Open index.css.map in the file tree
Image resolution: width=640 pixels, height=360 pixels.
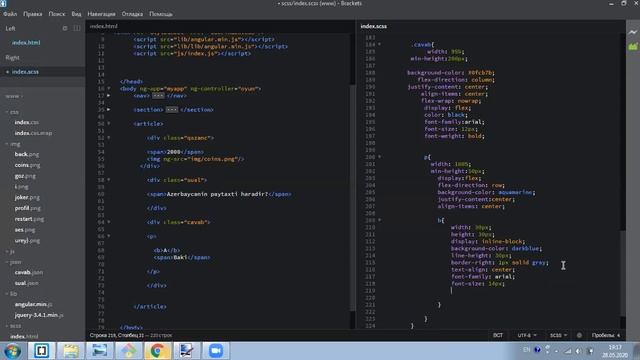33,133
